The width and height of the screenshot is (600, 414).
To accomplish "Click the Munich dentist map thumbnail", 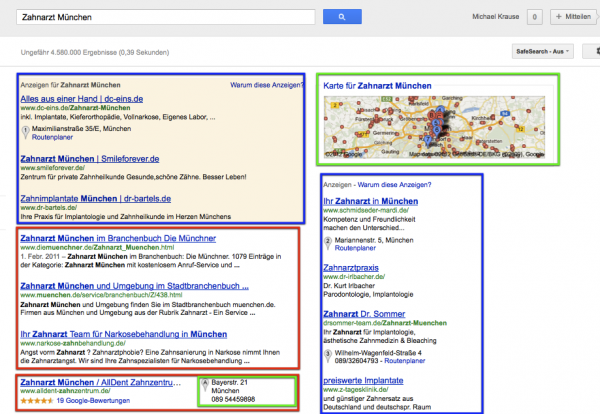I will pyautogui.click(x=434, y=127).
